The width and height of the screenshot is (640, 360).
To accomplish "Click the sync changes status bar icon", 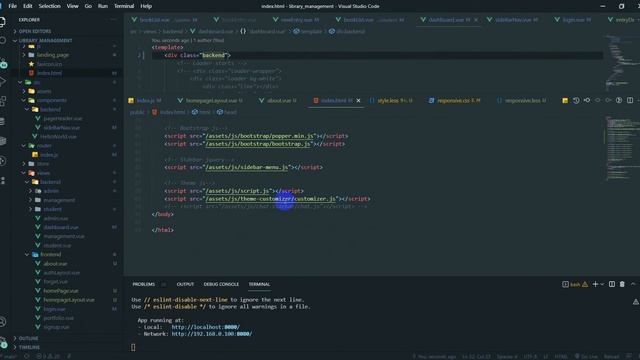I will [x=27, y=356].
